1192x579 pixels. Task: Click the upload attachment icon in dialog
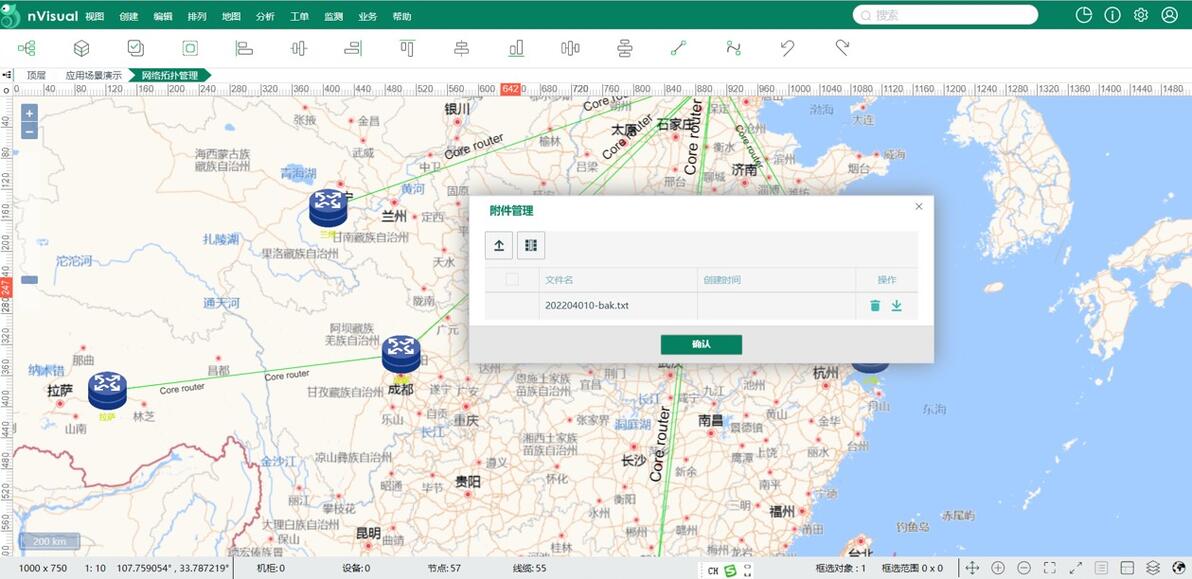click(499, 245)
